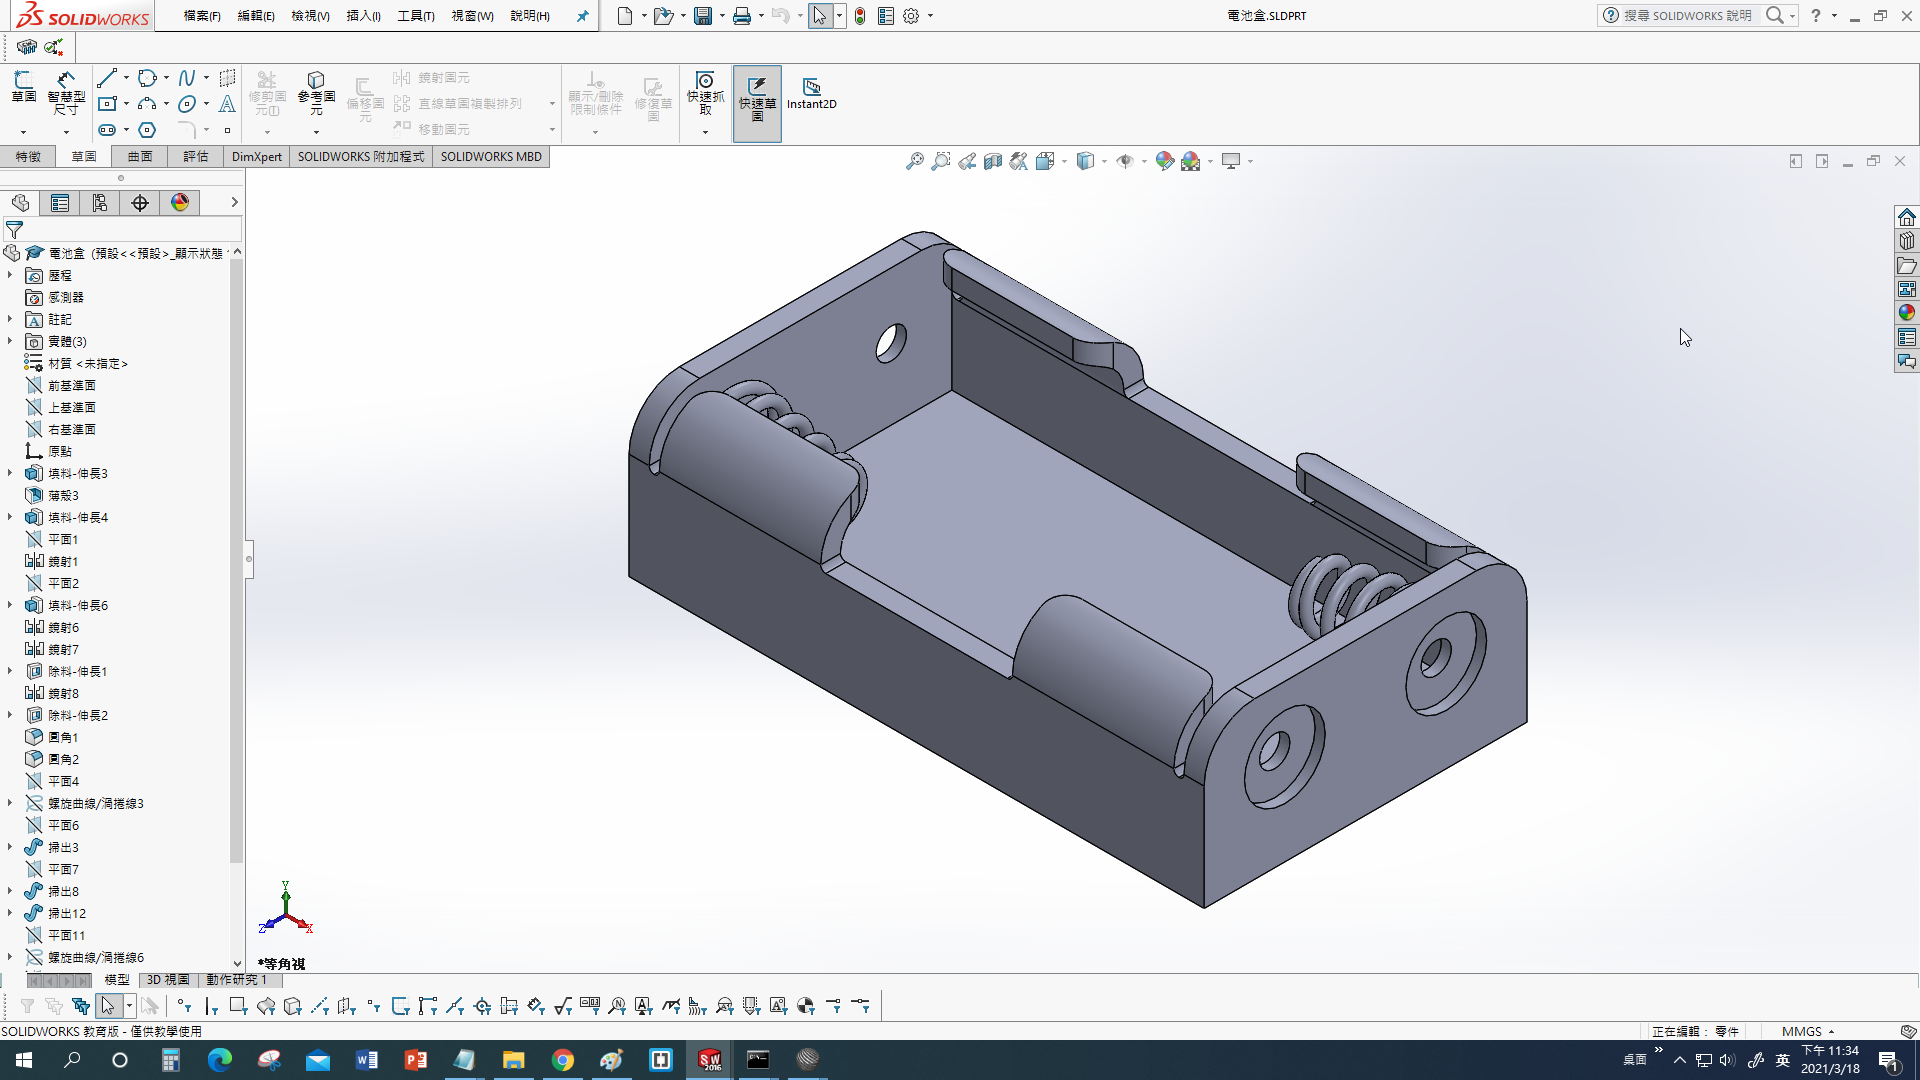This screenshot has height=1080, width=1920.
Task: Switch to the 動作研究 1 tab
Action: (x=236, y=980)
